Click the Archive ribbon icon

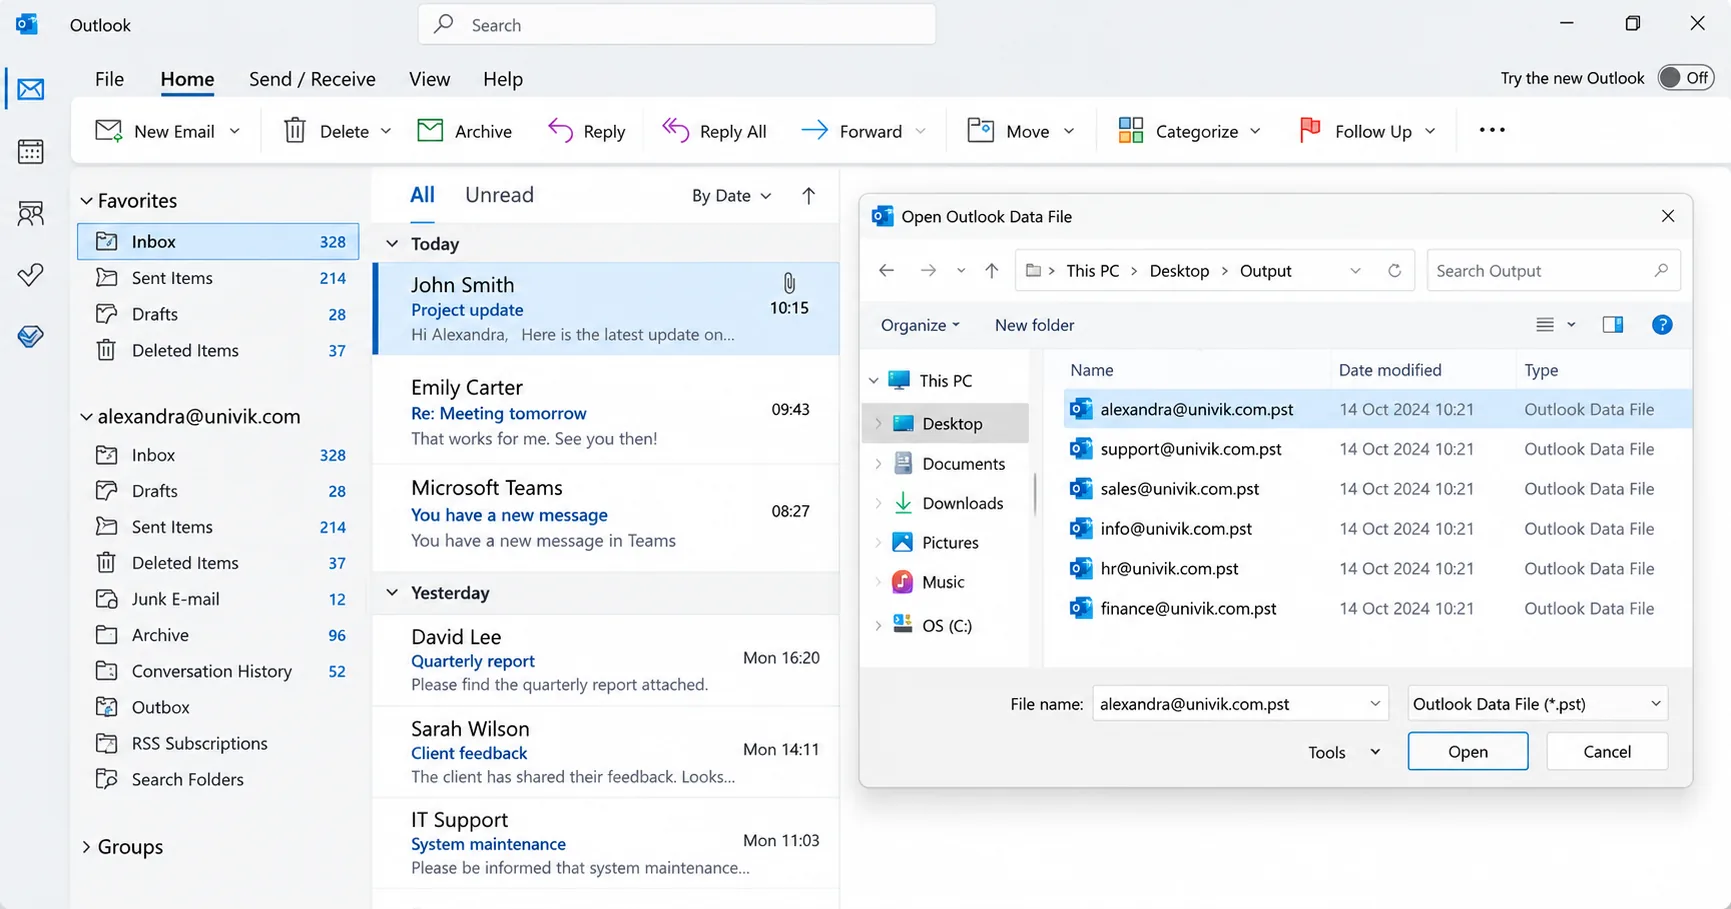click(x=430, y=131)
